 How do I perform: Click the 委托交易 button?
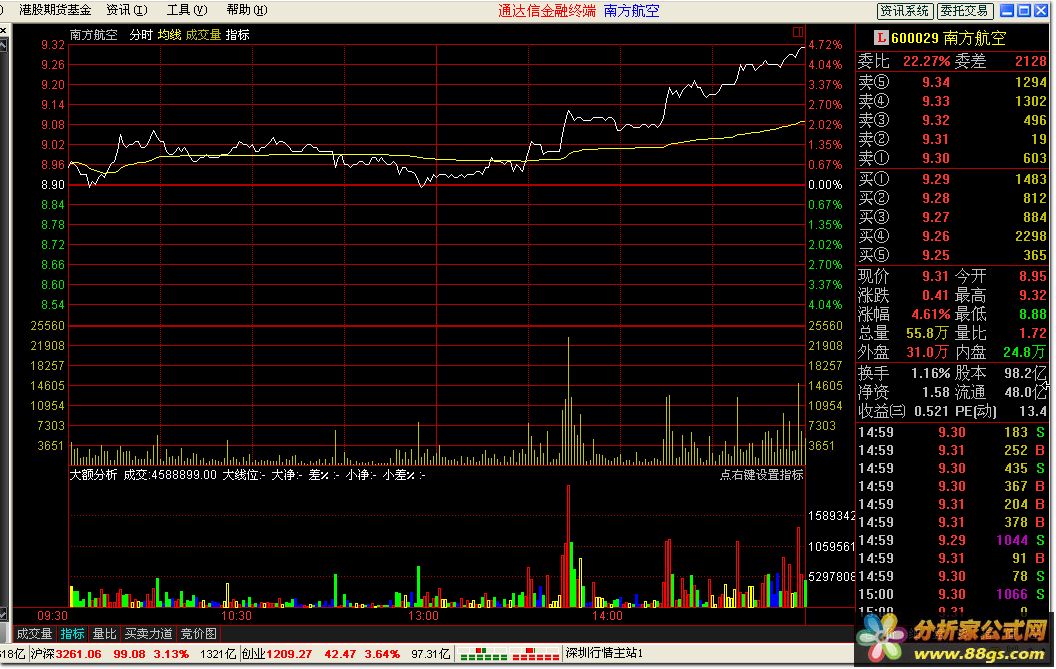(964, 11)
